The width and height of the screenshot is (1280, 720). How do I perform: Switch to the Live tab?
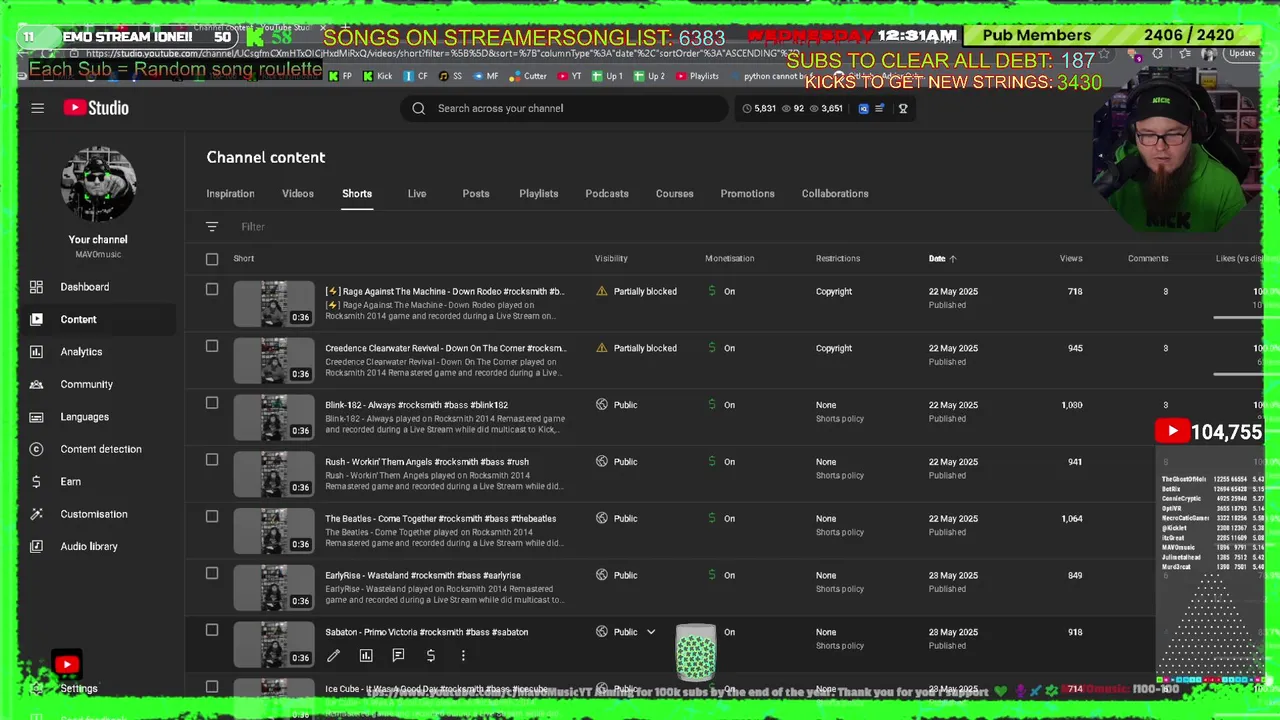point(417,194)
